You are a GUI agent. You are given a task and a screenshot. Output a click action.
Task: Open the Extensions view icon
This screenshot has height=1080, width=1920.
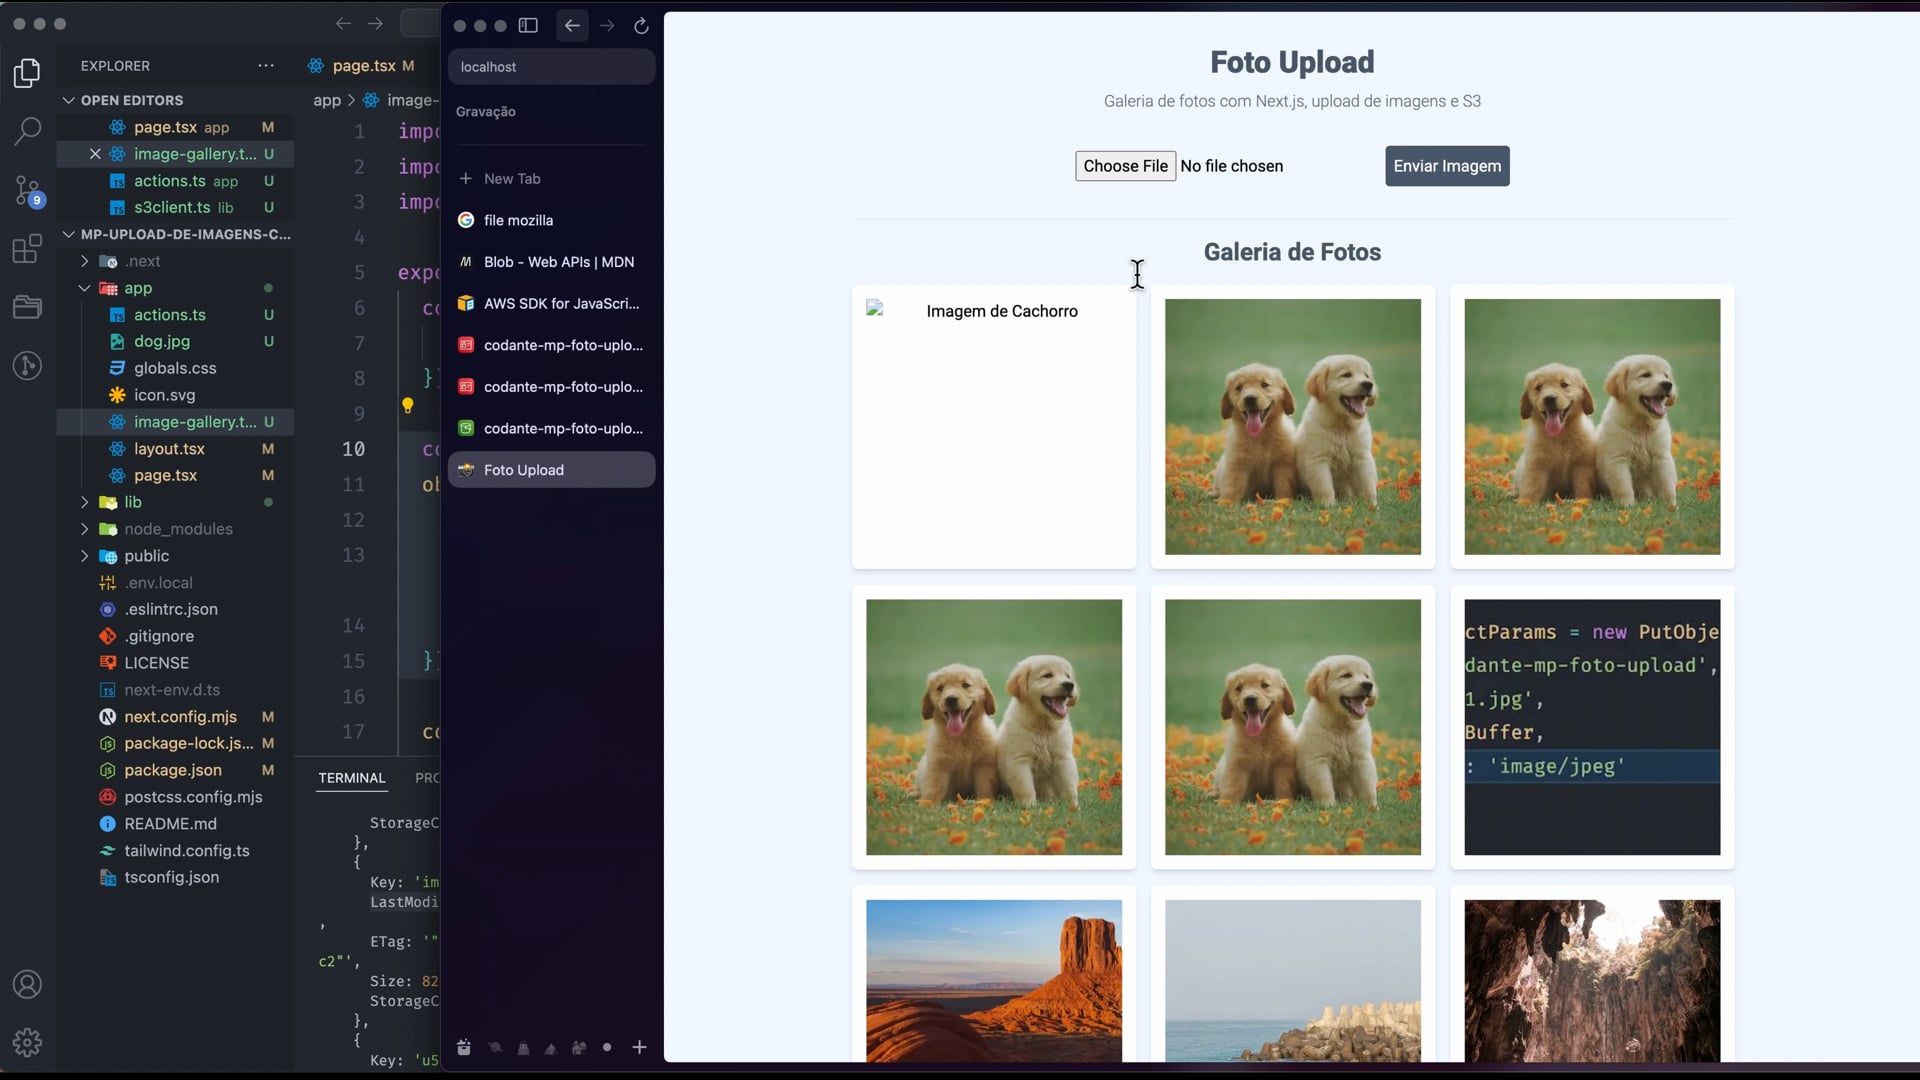[x=28, y=248]
